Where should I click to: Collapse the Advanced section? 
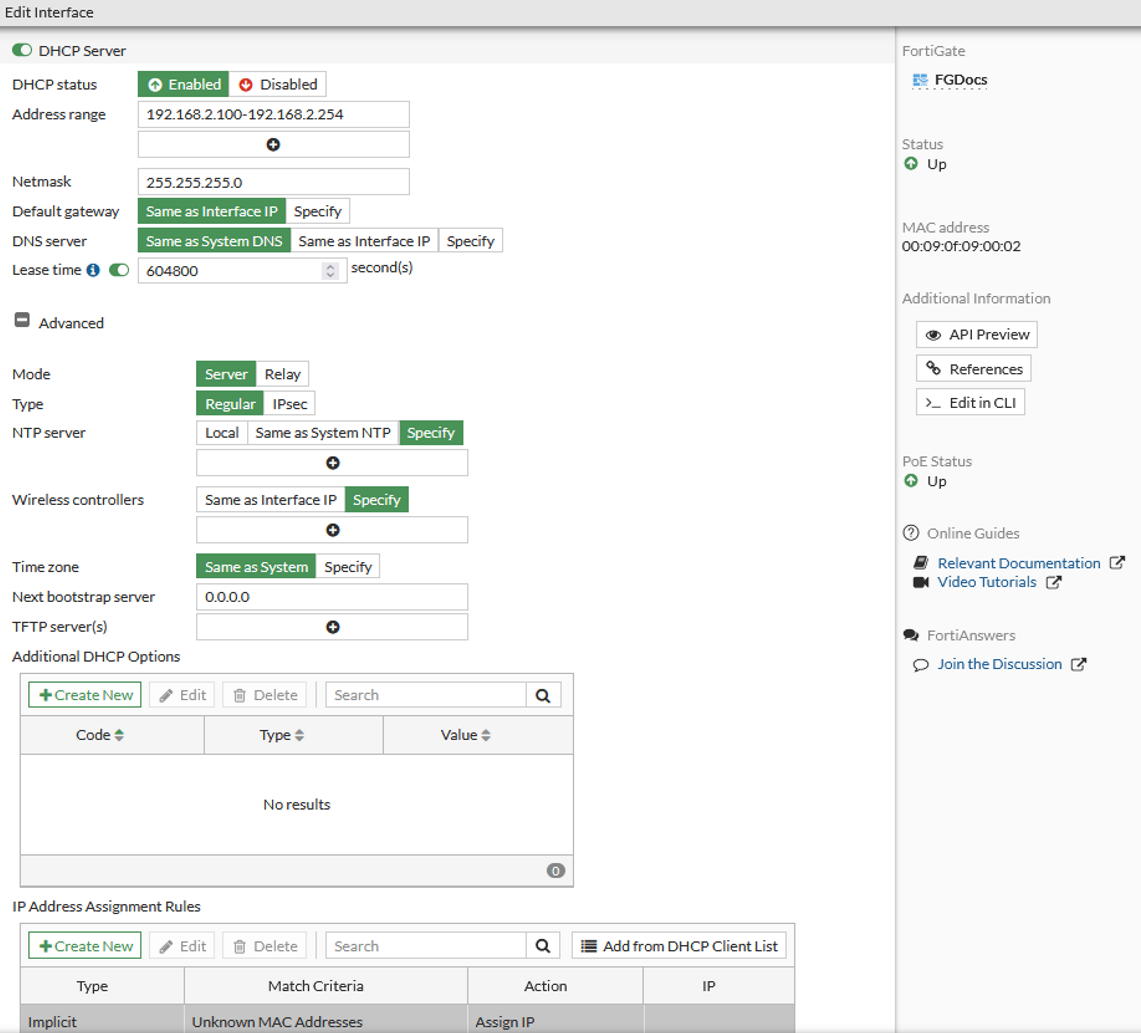pyautogui.click(x=23, y=320)
